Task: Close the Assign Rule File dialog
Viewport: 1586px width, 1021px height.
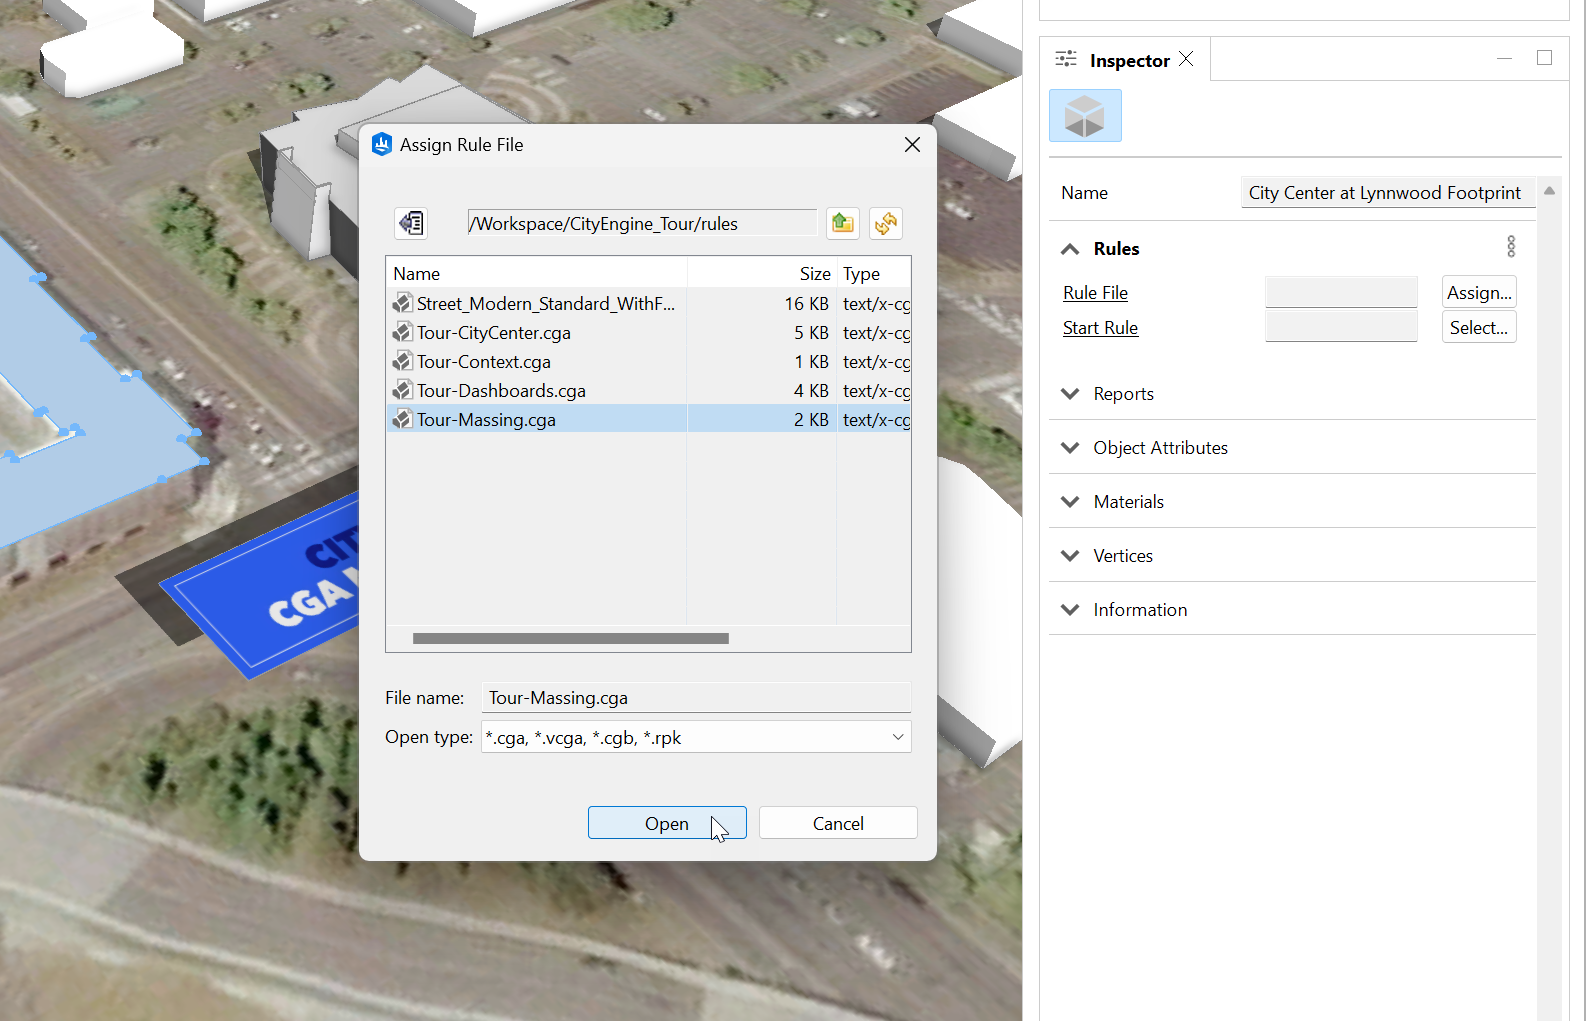Action: pos(912,145)
